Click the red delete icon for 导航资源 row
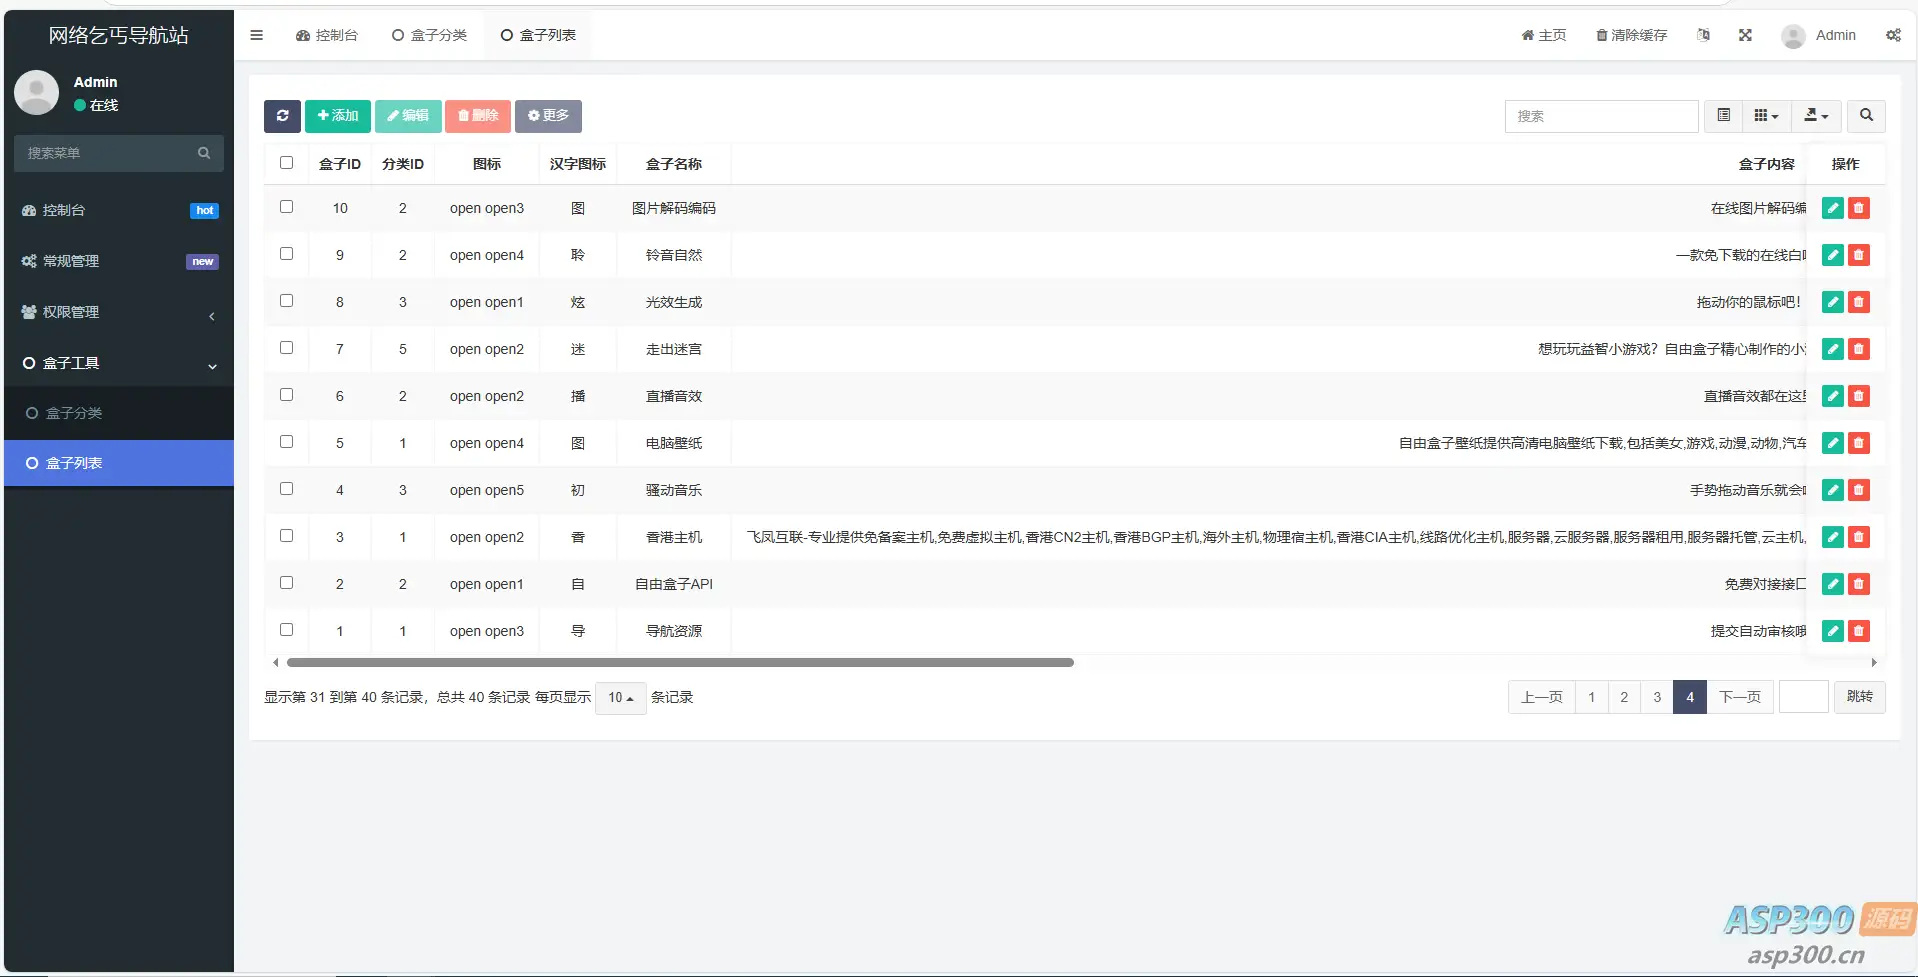Viewport: 1918px width, 977px height. pos(1859,631)
